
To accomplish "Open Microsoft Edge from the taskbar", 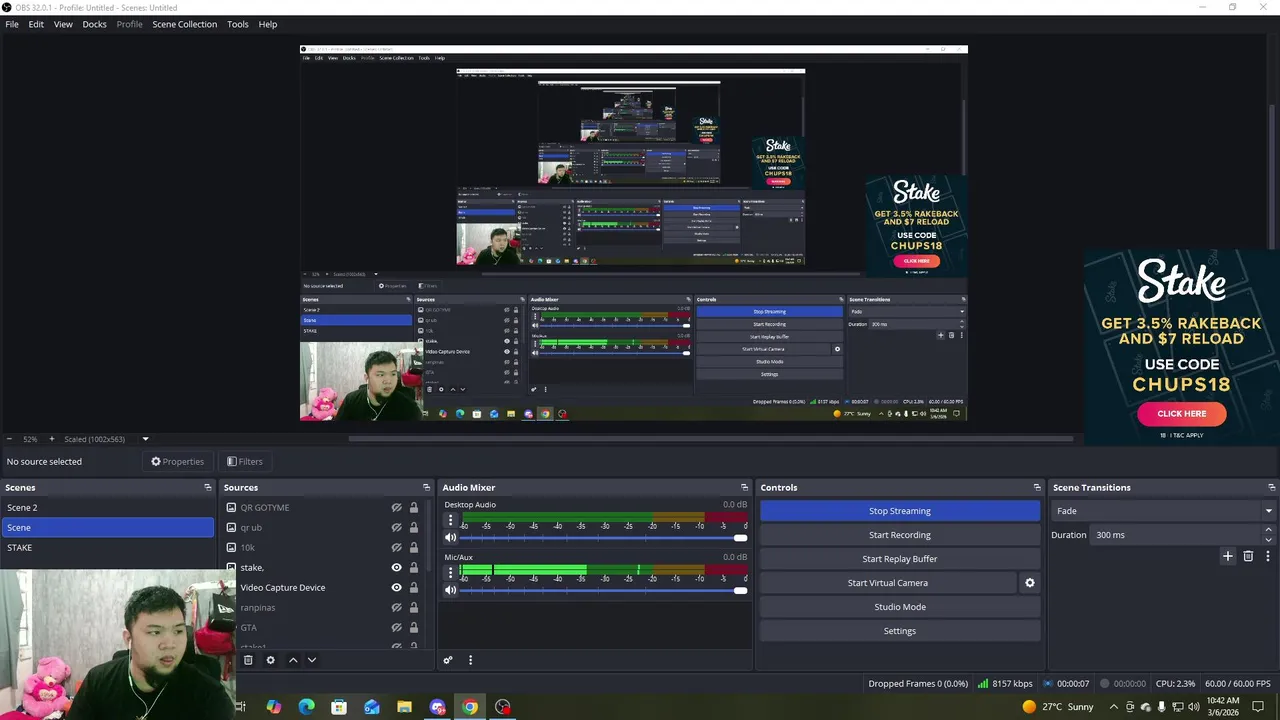I will pyautogui.click(x=306, y=707).
